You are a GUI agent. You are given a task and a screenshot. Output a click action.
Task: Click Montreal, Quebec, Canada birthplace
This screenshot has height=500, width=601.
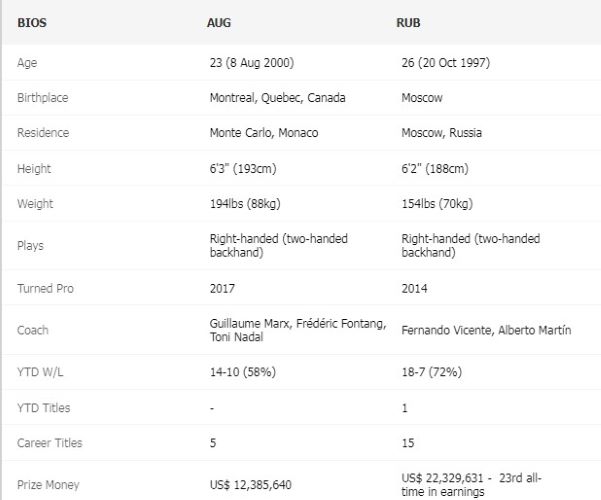point(273,98)
